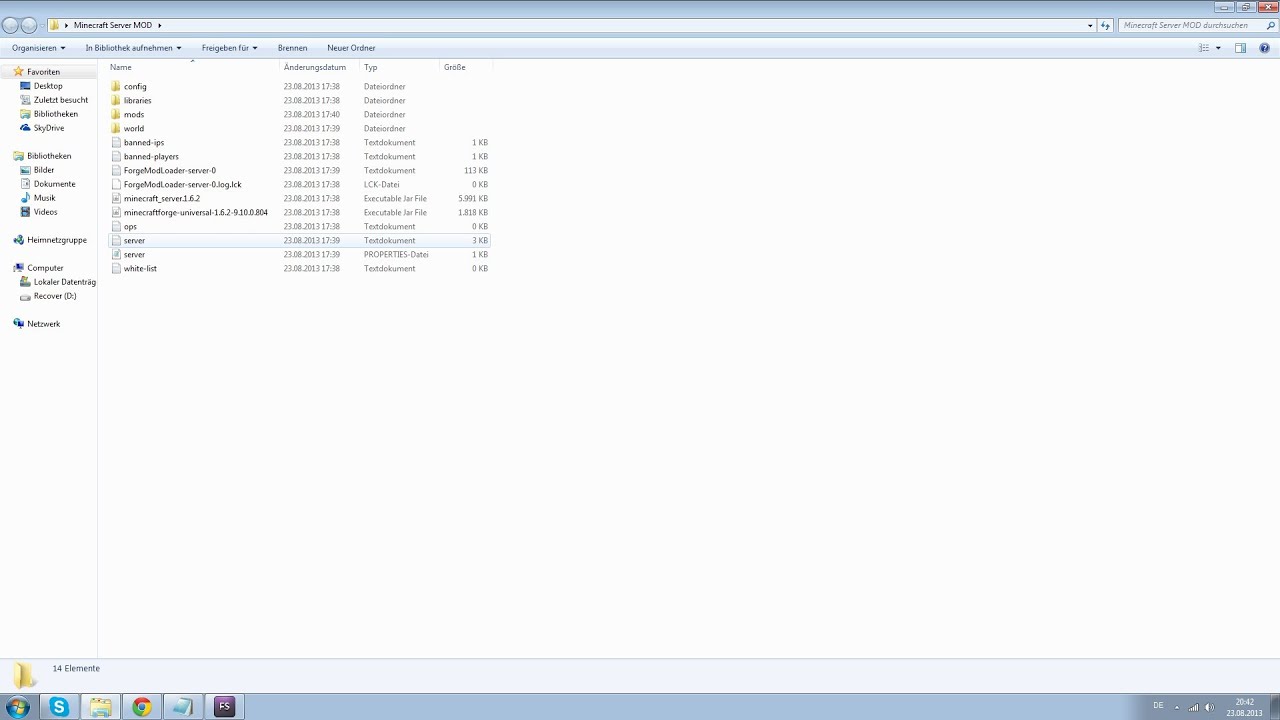Viewport: 1280px width, 720px height.
Task: Select the libraries folder icon
Action: (116, 100)
